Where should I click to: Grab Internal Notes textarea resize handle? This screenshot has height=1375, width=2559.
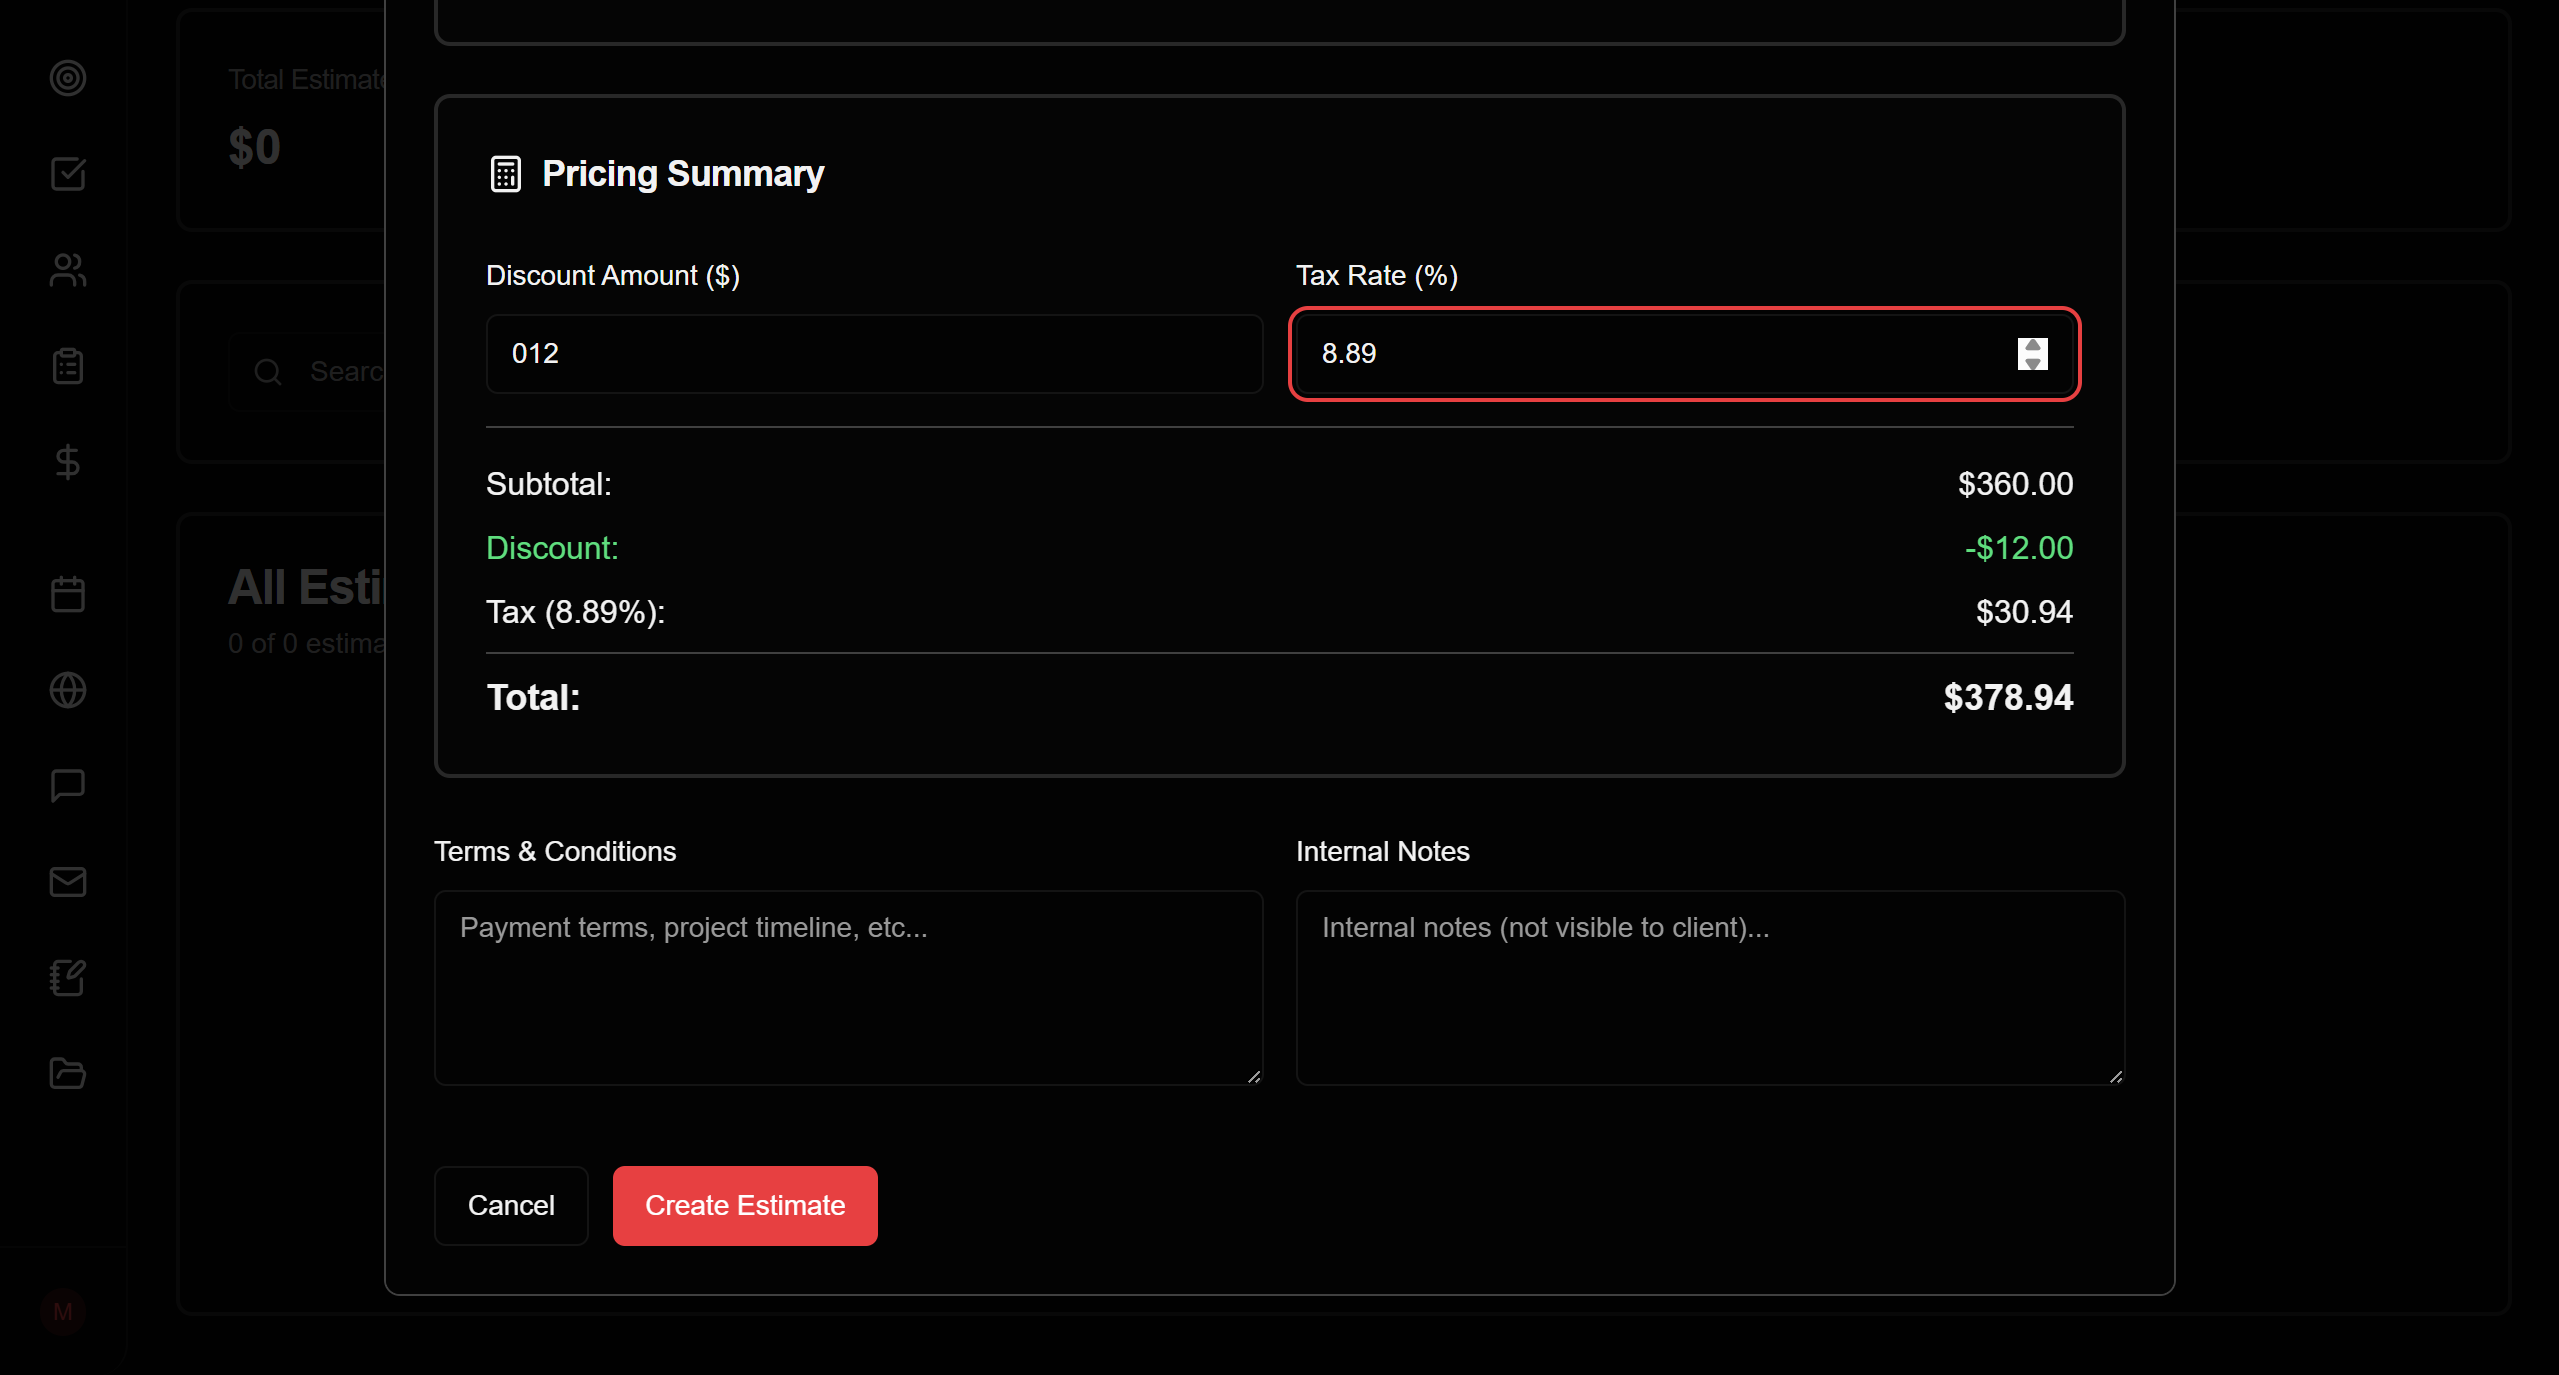[x=2116, y=1076]
